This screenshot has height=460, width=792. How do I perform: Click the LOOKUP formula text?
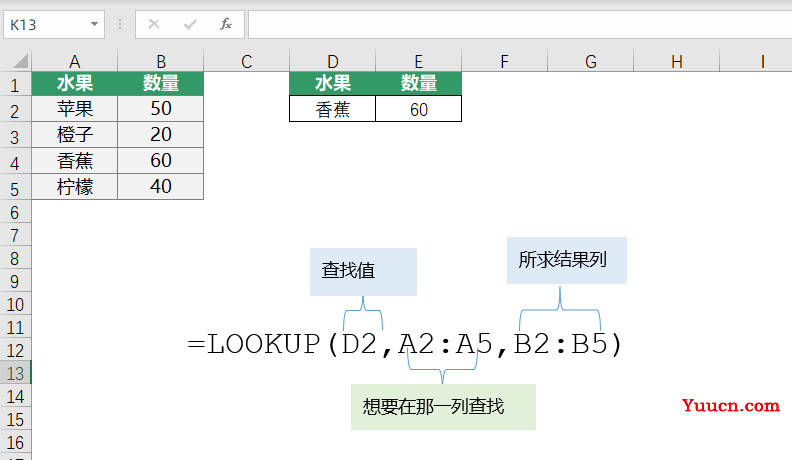tap(405, 344)
